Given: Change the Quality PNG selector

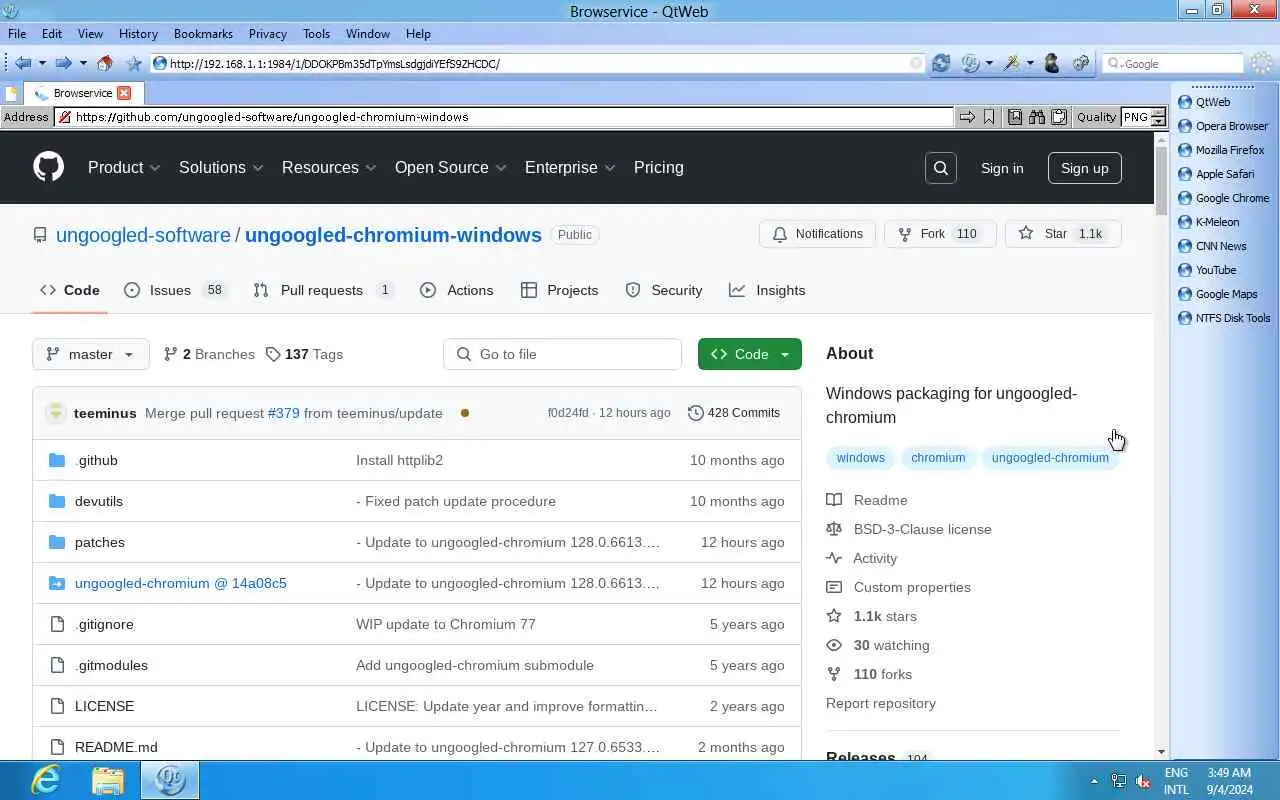Looking at the screenshot, I should click(1144, 117).
